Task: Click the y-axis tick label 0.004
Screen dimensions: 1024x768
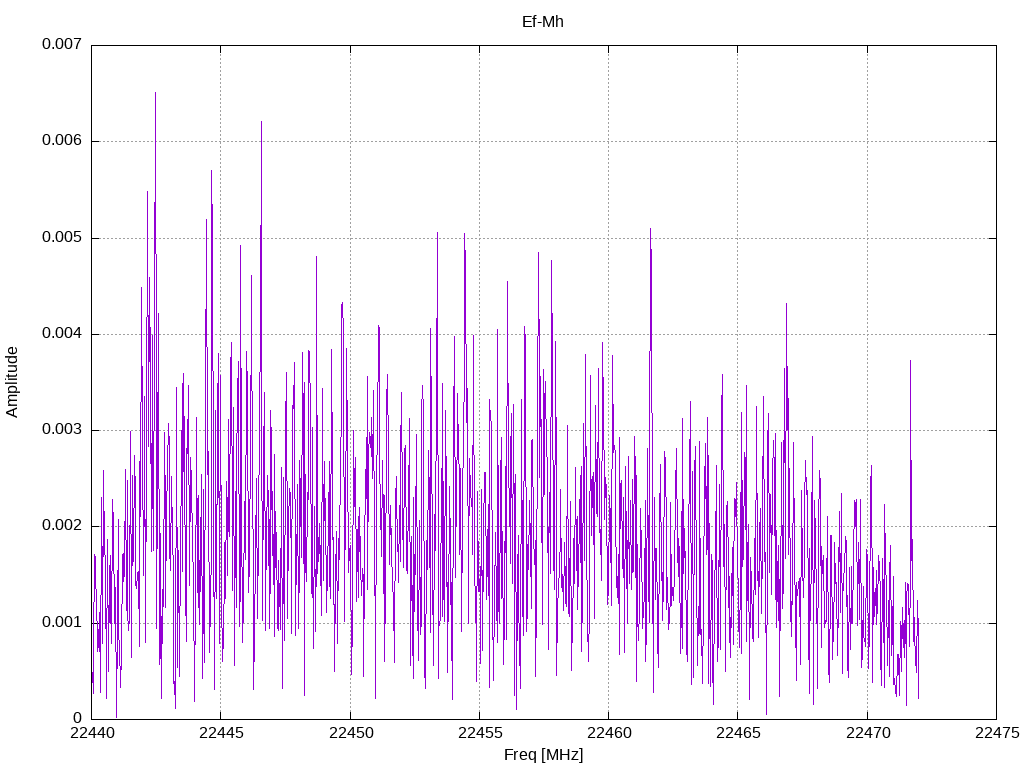Action: tap(62, 334)
